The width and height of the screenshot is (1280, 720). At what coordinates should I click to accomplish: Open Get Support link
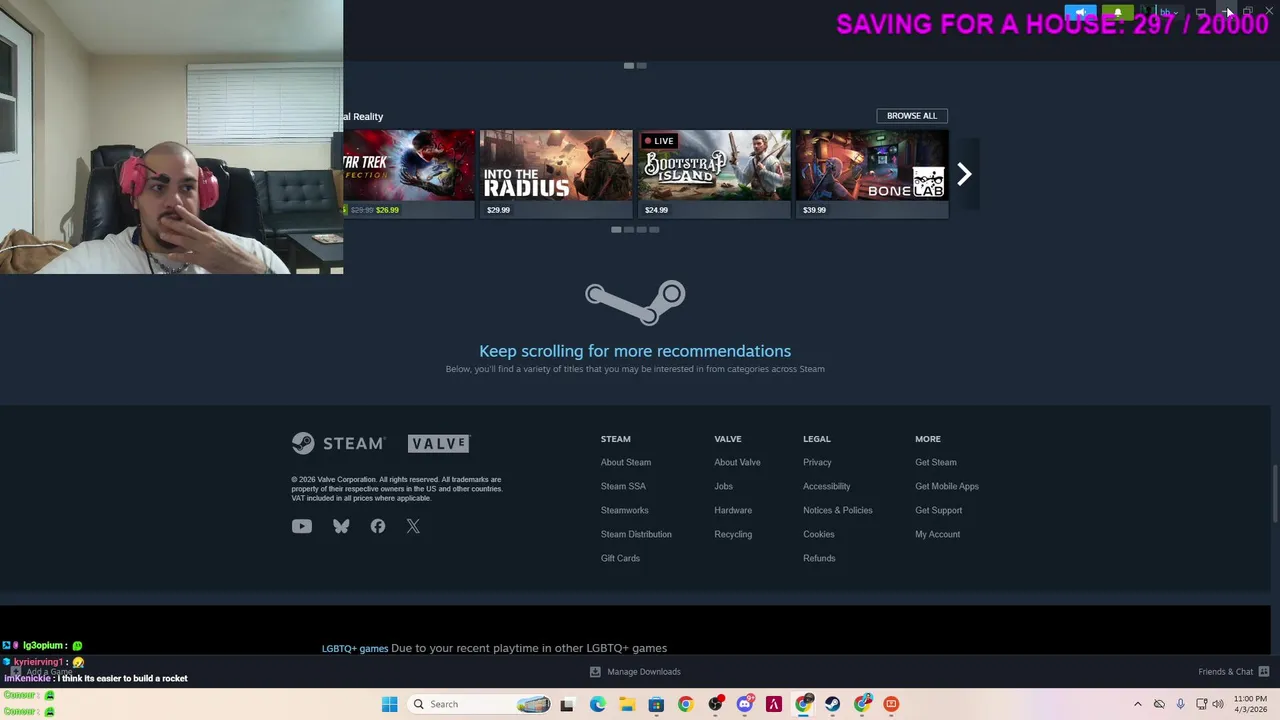(x=938, y=510)
